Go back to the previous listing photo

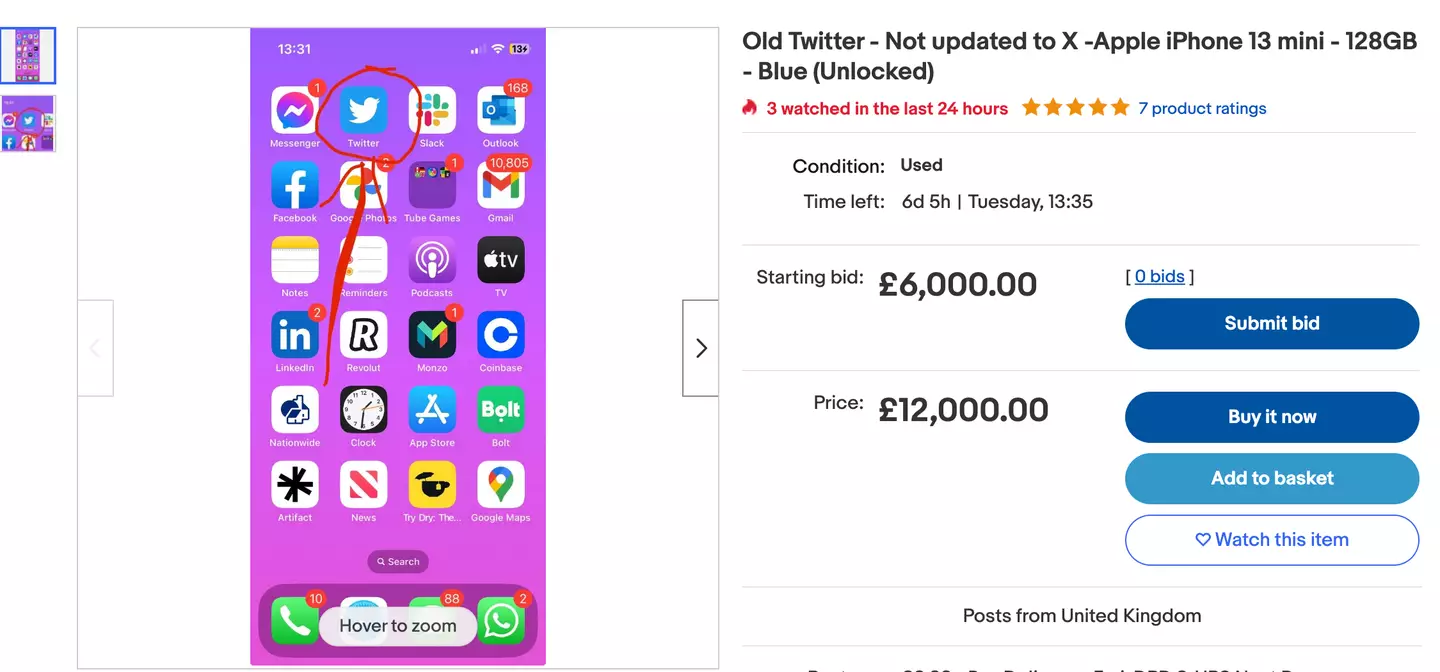[95, 347]
